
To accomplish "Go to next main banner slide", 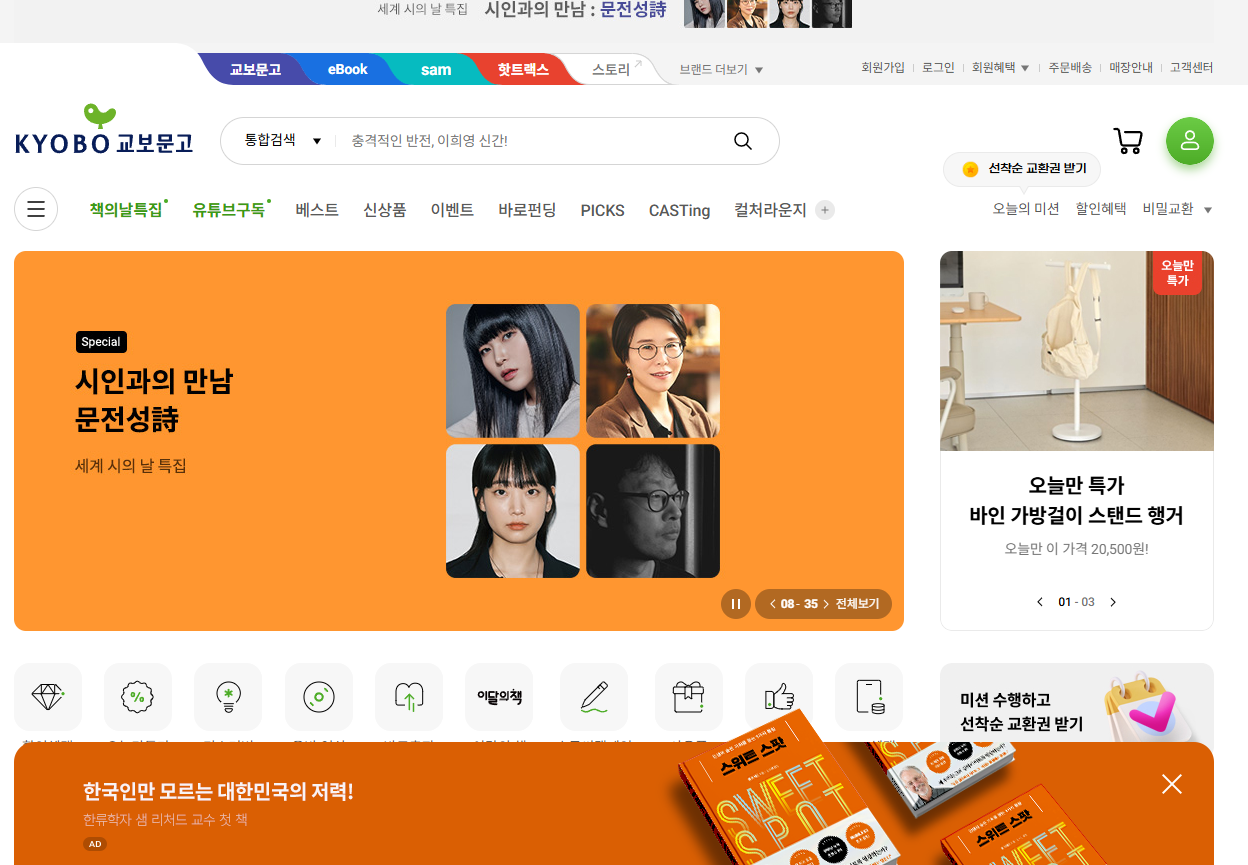I will pyautogui.click(x=826, y=604).
